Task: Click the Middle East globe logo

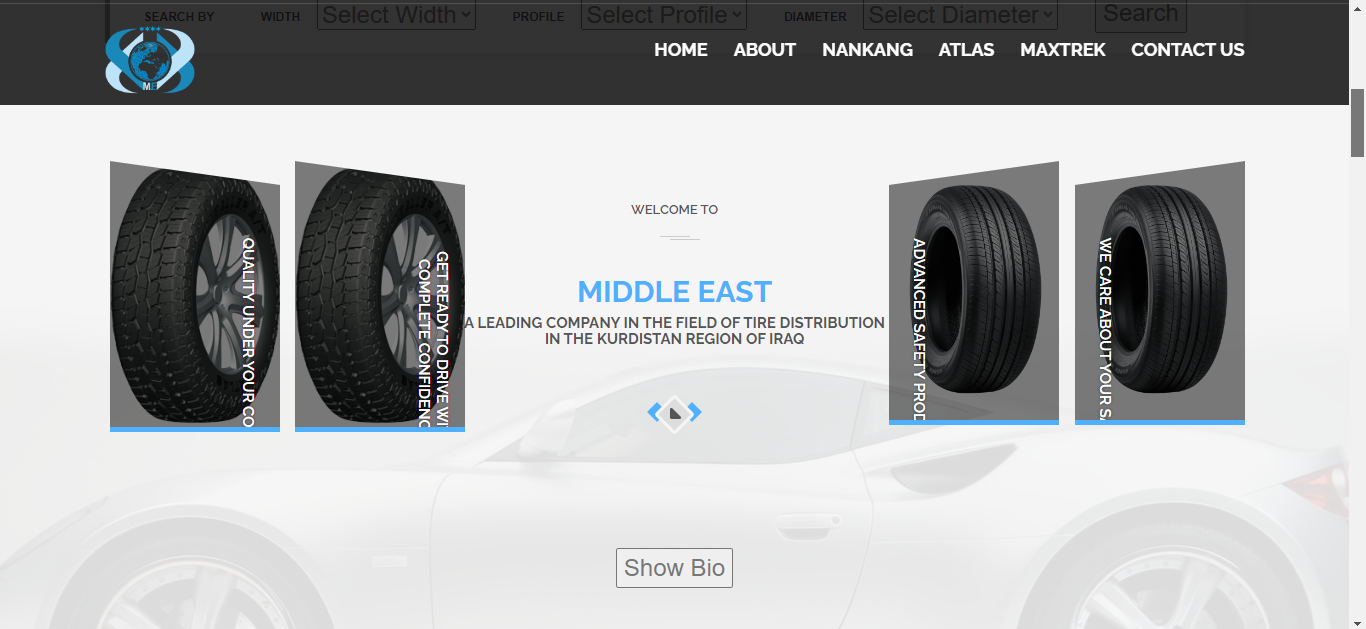Action: click(x=150, y=60)
